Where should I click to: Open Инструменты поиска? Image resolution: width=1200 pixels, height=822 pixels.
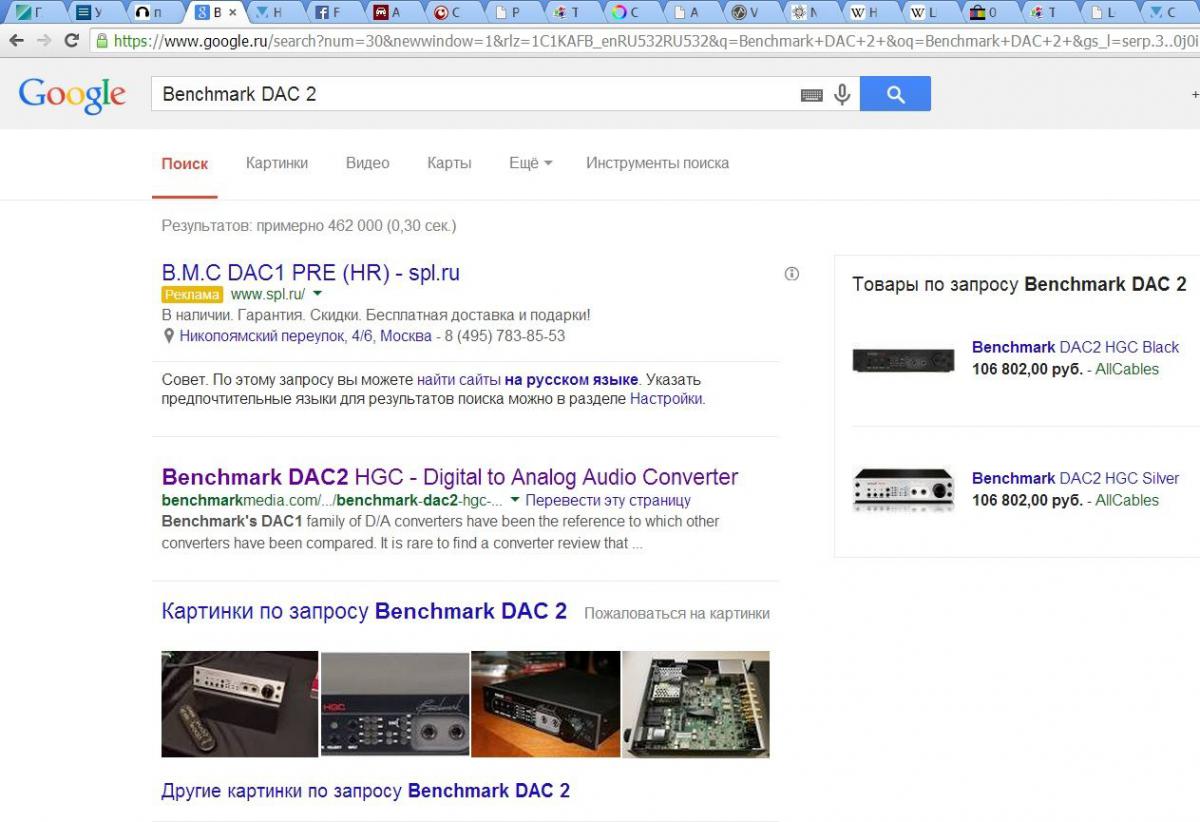pos(657,163)
